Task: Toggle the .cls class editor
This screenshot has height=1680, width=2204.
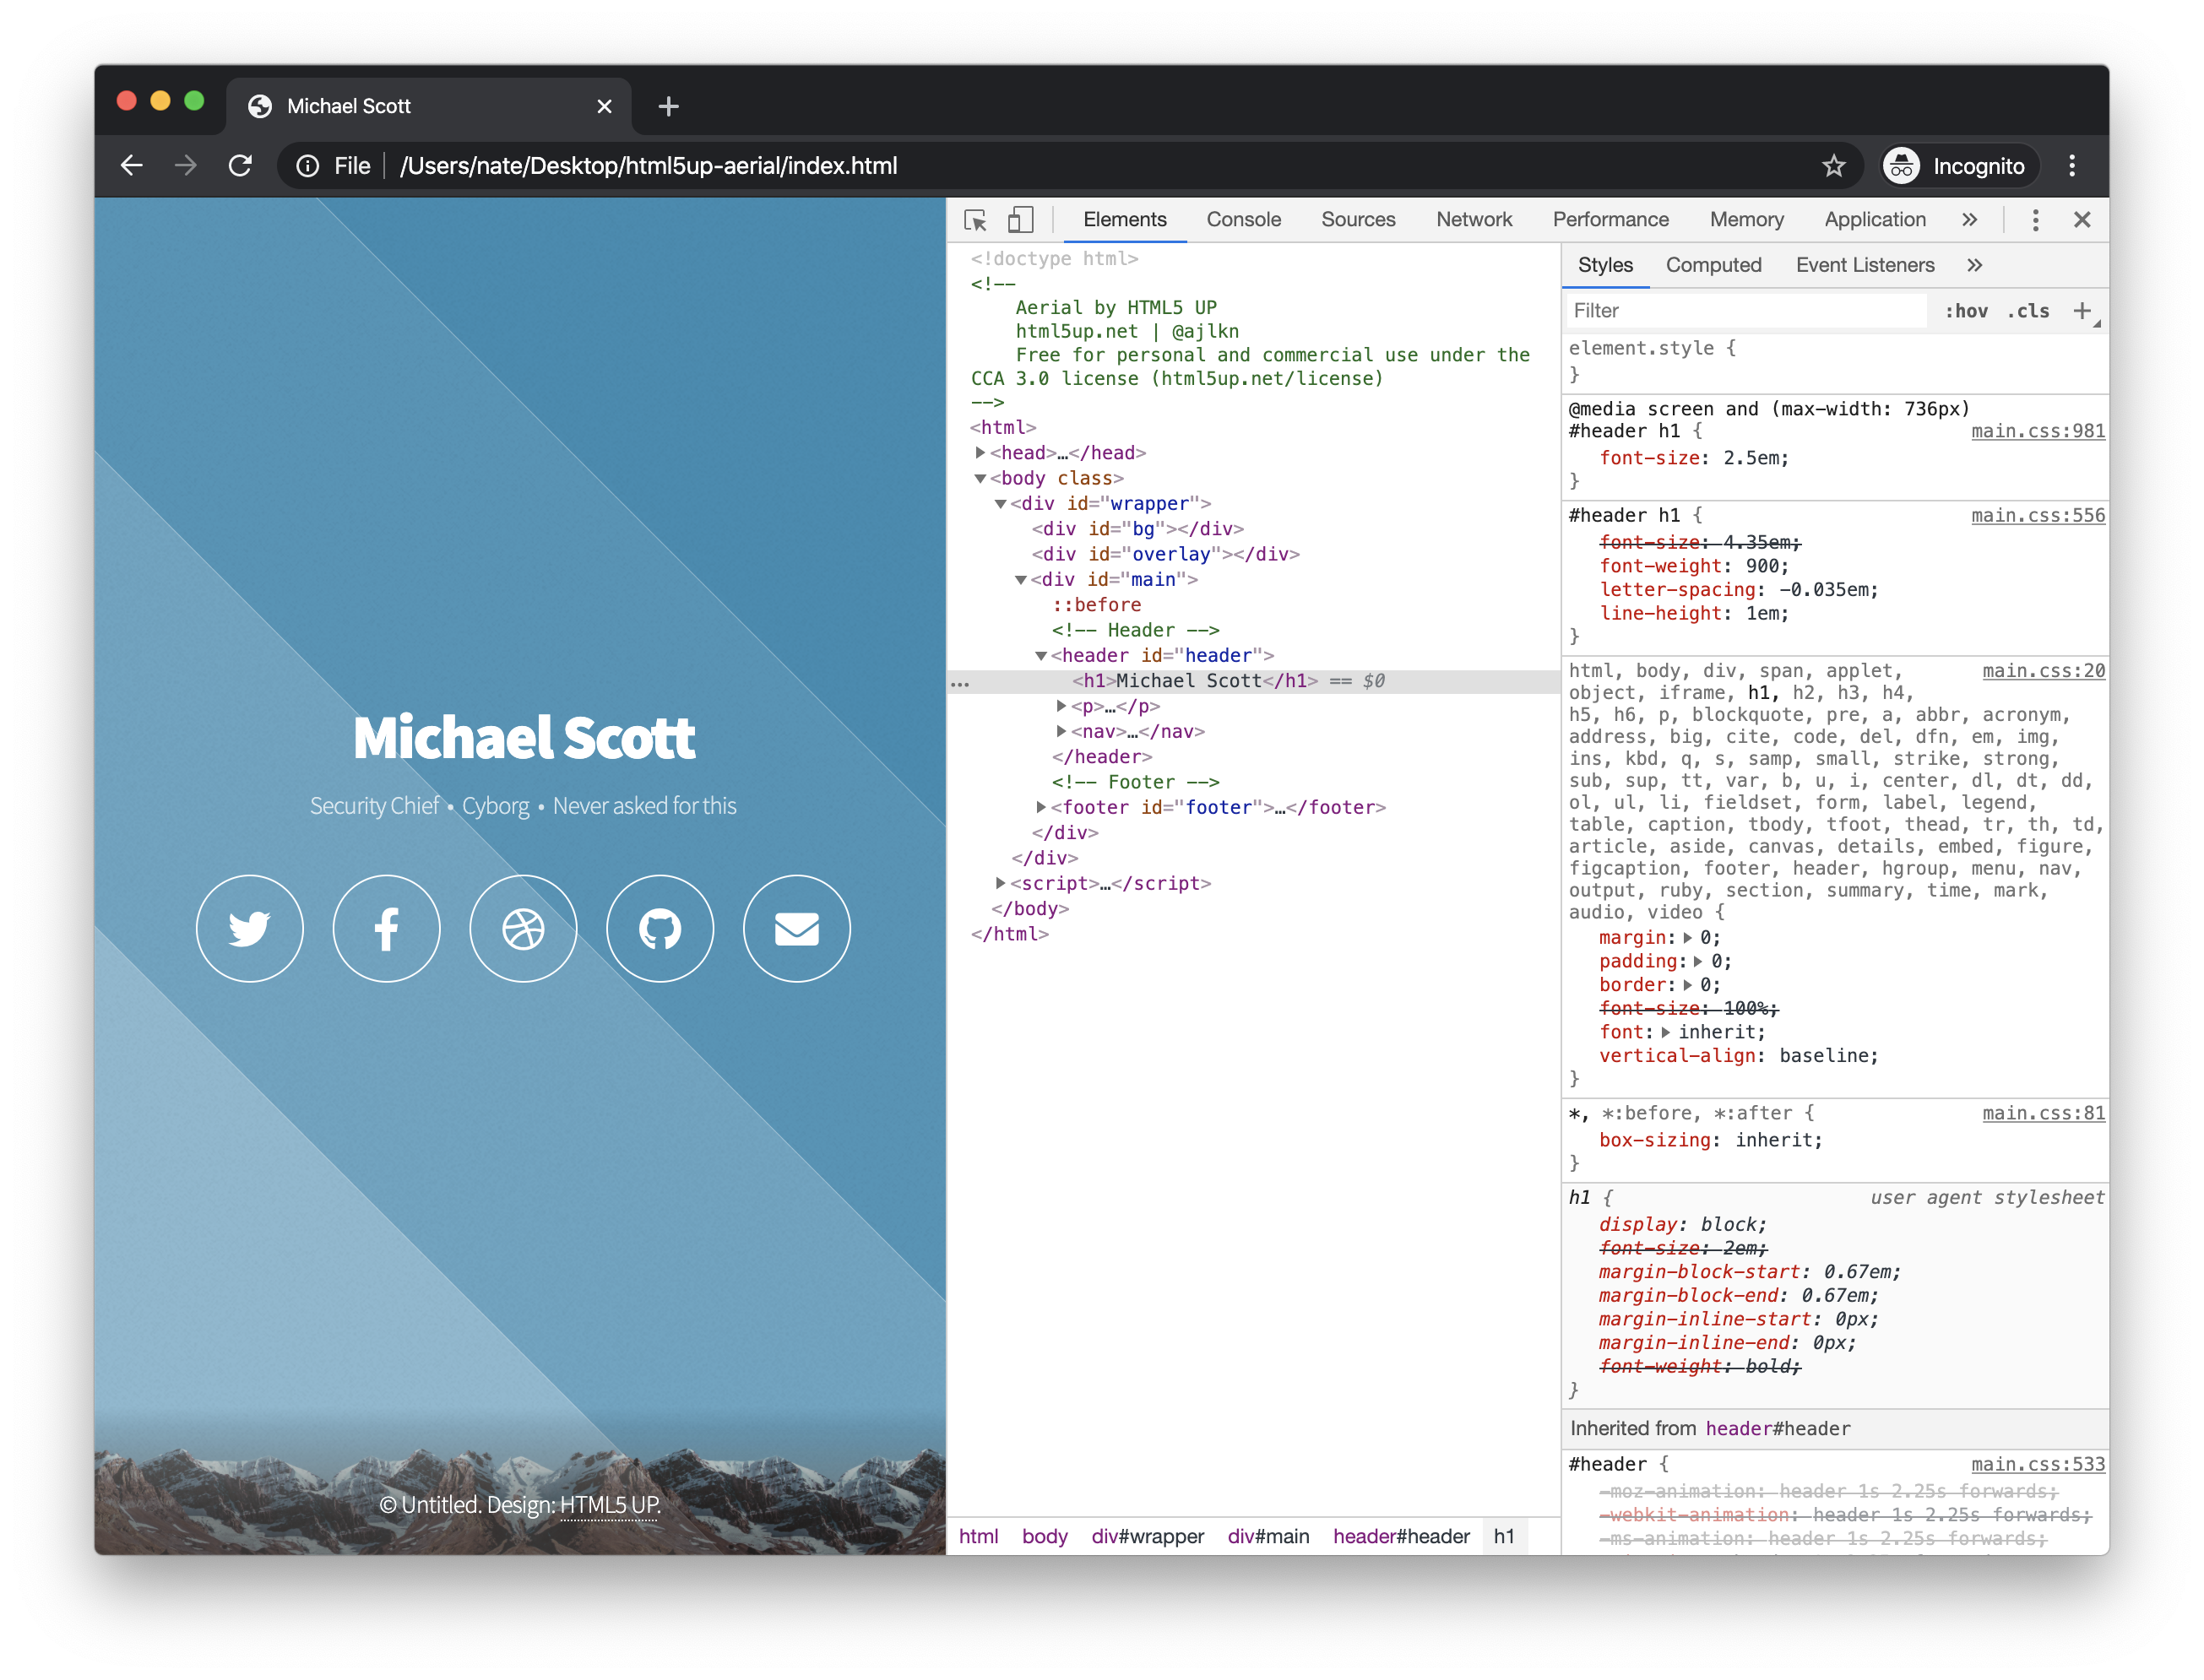Action: click(2028, 311)
